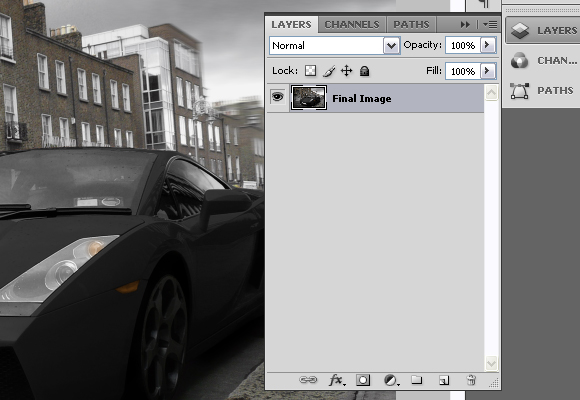This screenshot has height=400, width=580.
Task: Open the Opacity slider arrow
Action: (488, 45)
